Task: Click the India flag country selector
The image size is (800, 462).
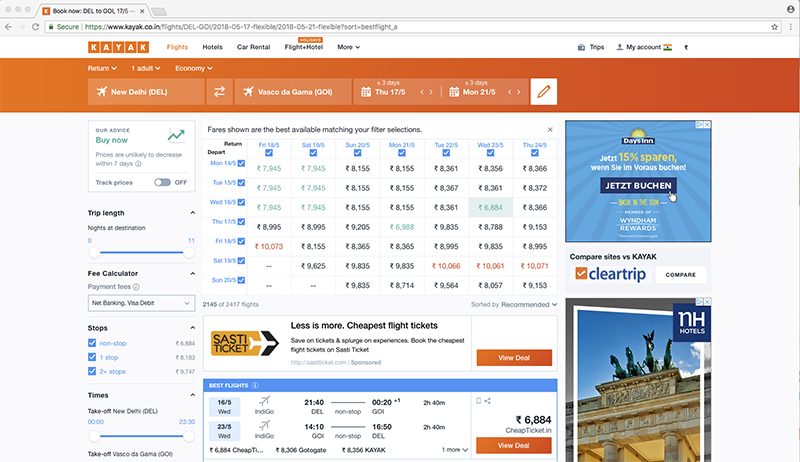Action: [667, 47]
